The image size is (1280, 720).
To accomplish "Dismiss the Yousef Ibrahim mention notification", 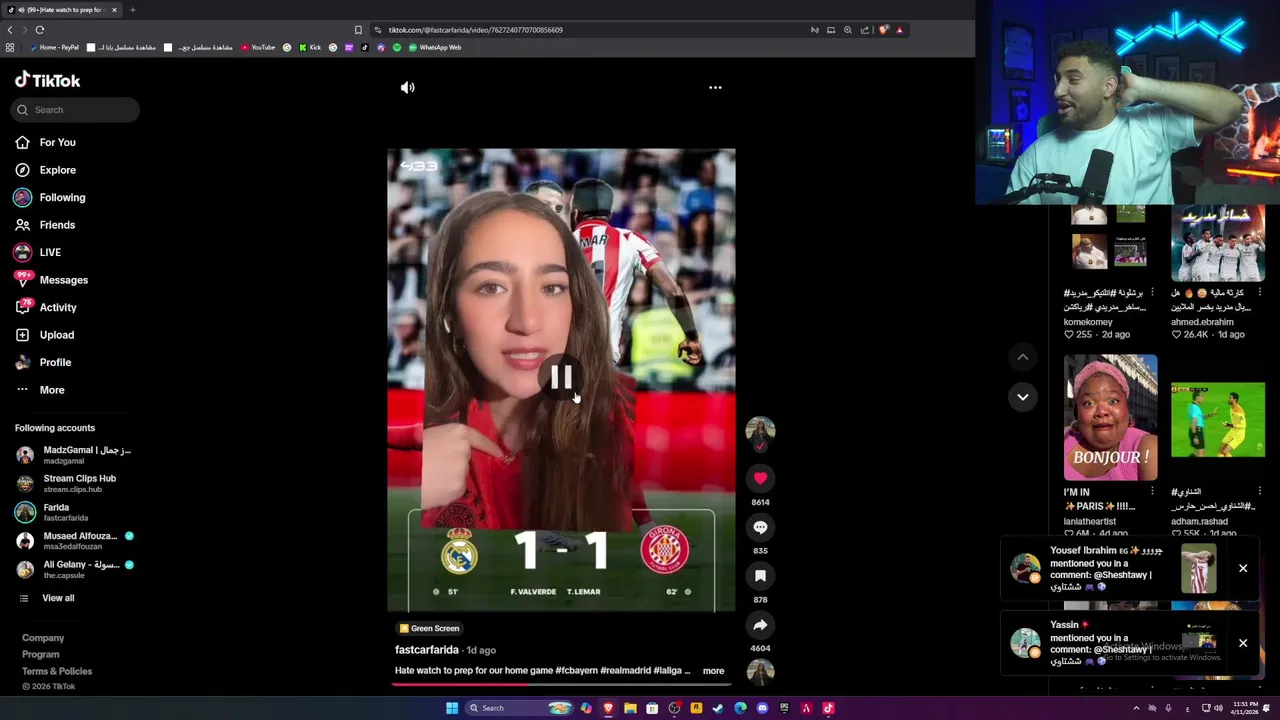I will pos(1243,569).
